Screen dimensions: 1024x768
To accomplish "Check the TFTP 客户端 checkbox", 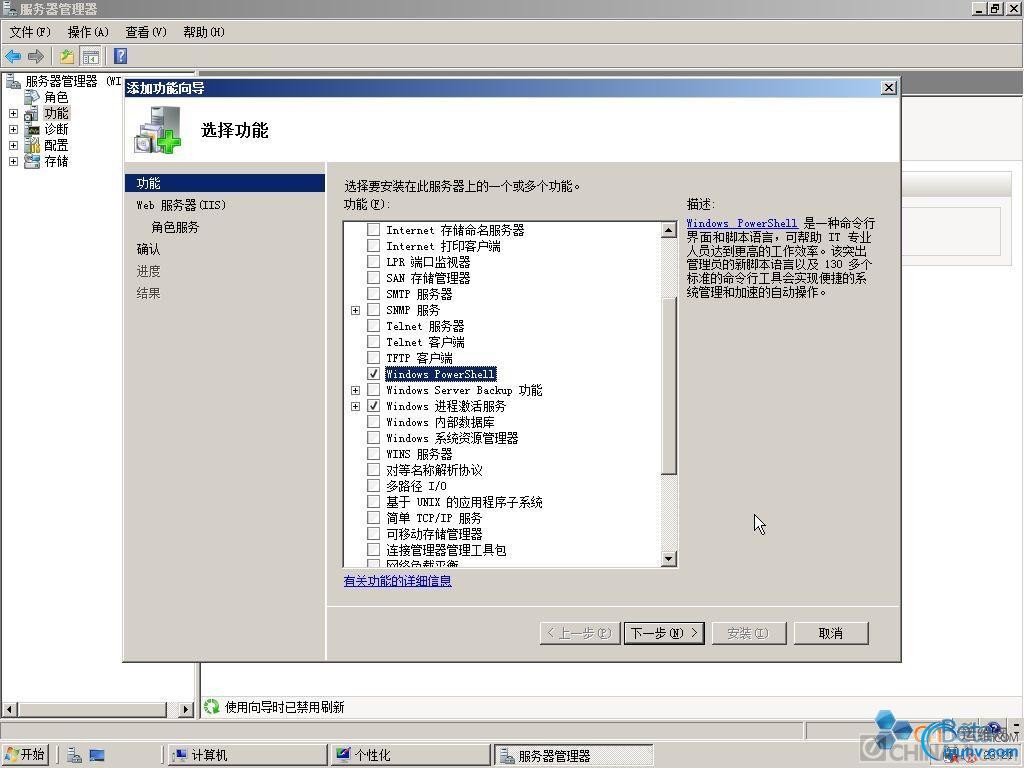I will (x=374, y=358).
